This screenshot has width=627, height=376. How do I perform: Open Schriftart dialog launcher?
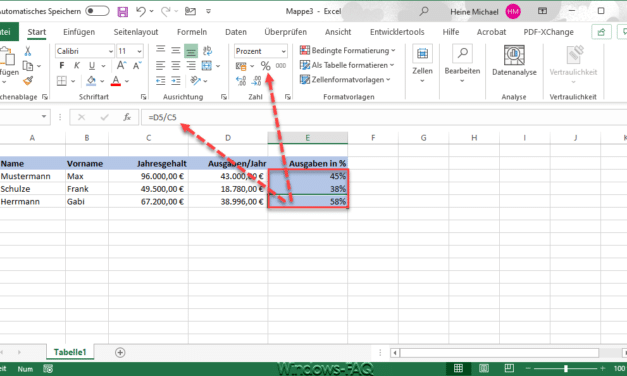(143, 97)
